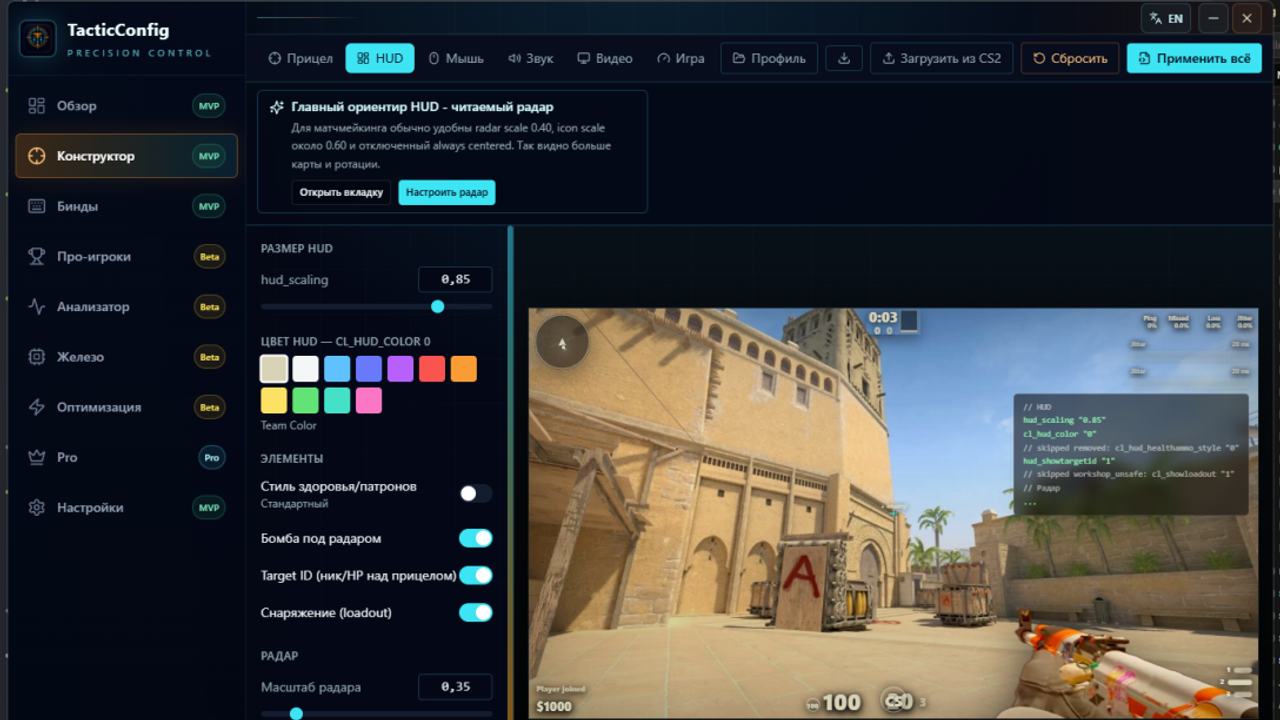1280x720 pixels.
Task: Toggle Стиль здоровья/патронов switch
Action: (x=475, y=493)
